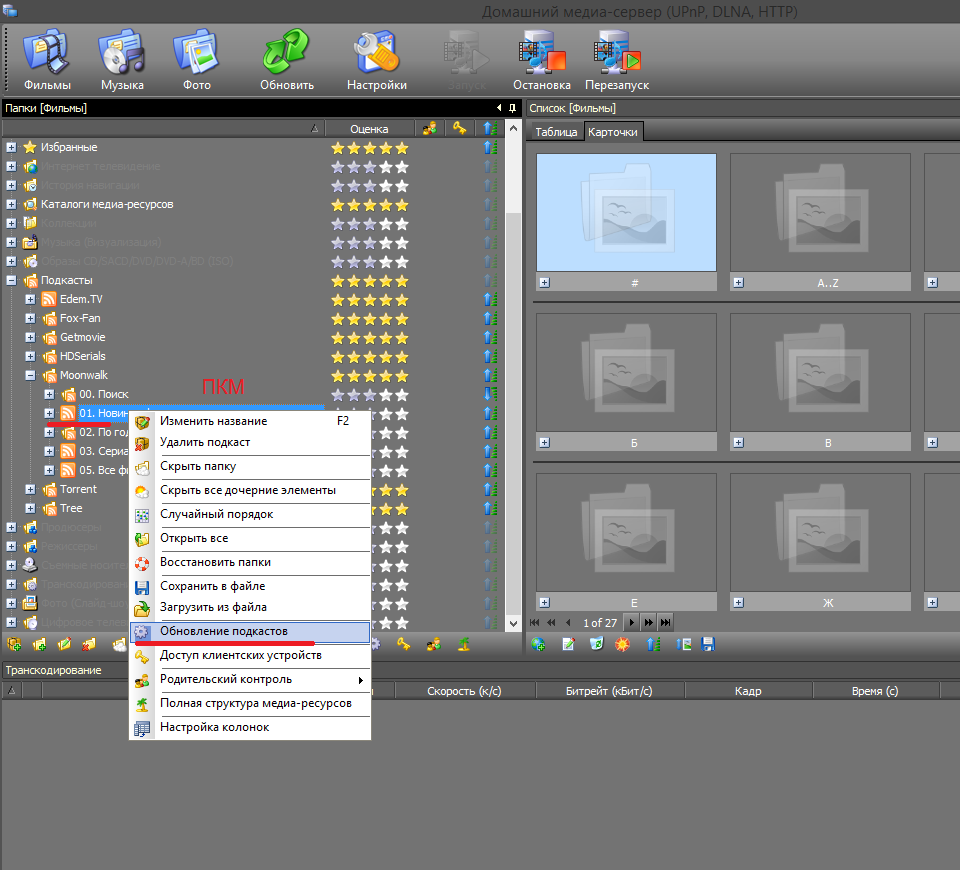Set the Избранные star rating to five

click(x=401, y=147)
